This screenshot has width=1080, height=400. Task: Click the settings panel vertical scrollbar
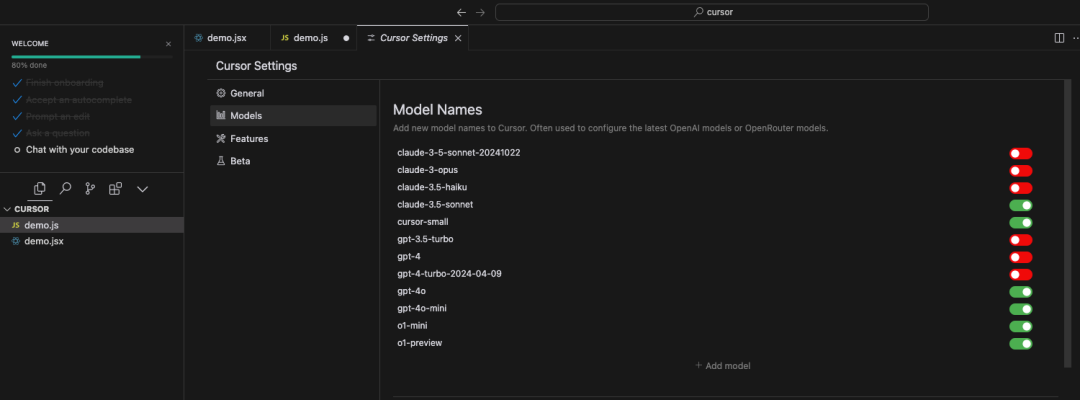[x=1068, y=224]
